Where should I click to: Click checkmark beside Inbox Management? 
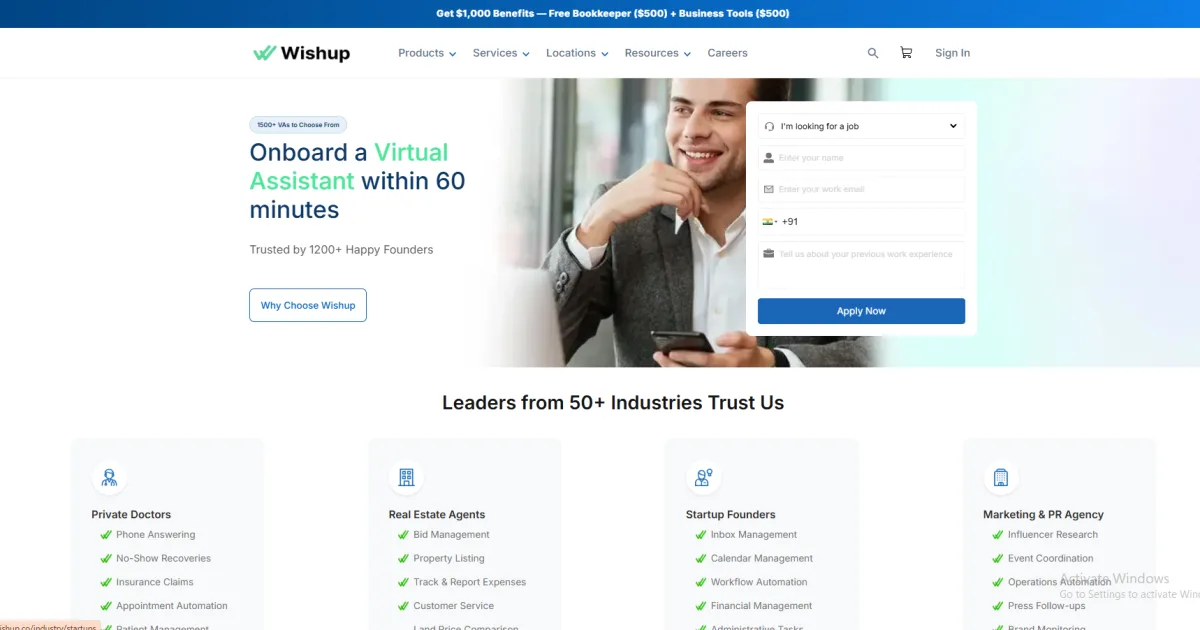[700, 535]
